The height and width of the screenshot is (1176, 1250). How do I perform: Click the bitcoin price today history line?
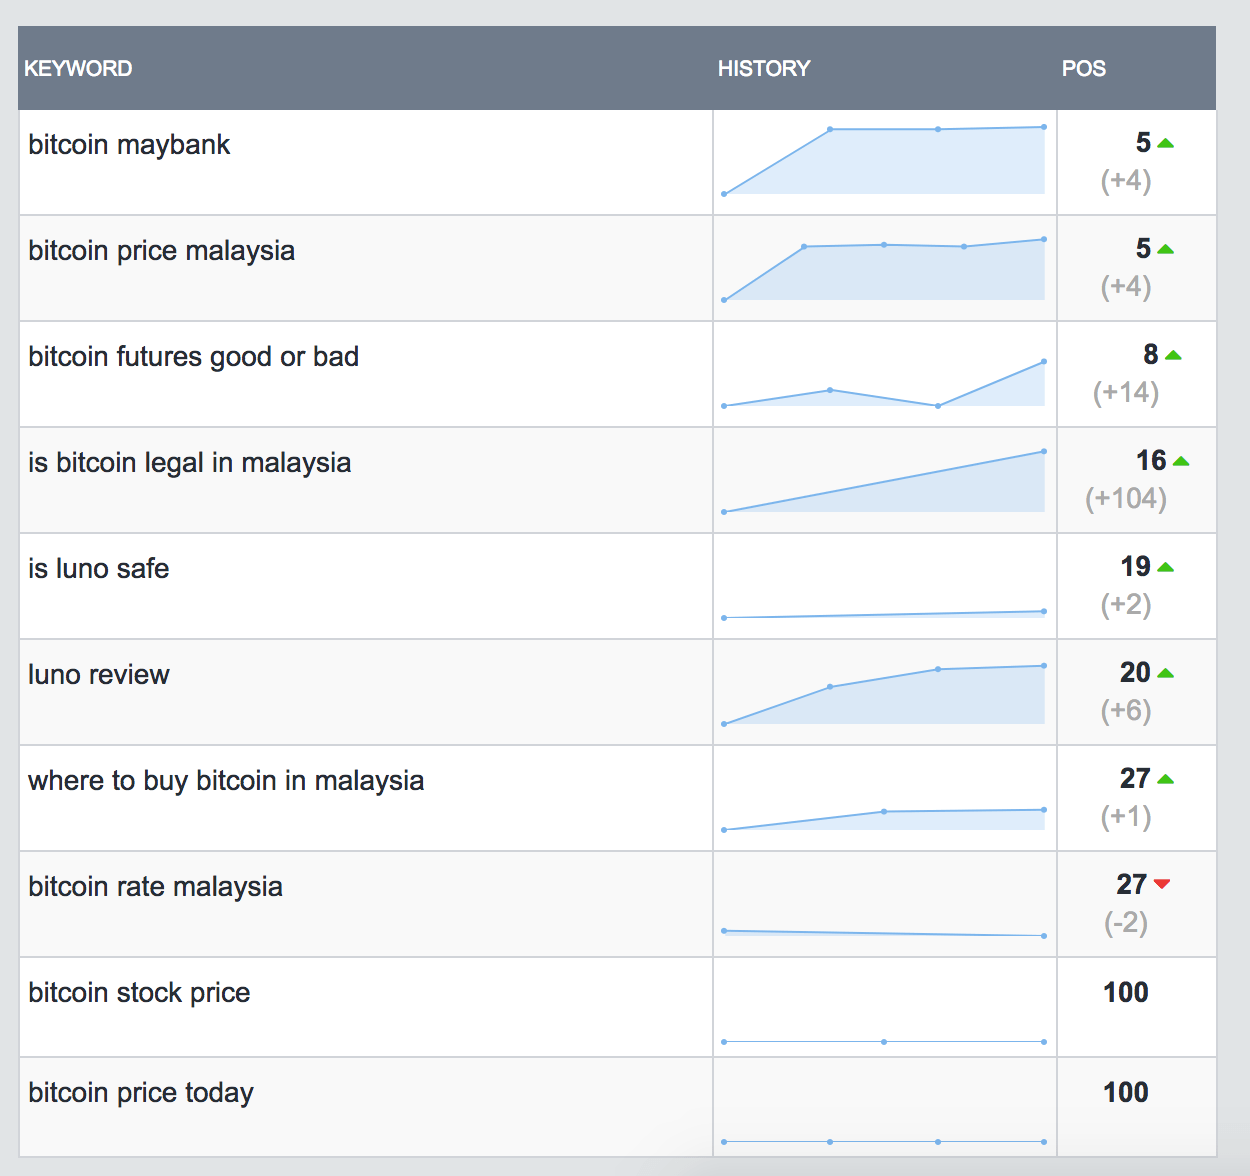pyautogui.click(x=884, y=1141)
